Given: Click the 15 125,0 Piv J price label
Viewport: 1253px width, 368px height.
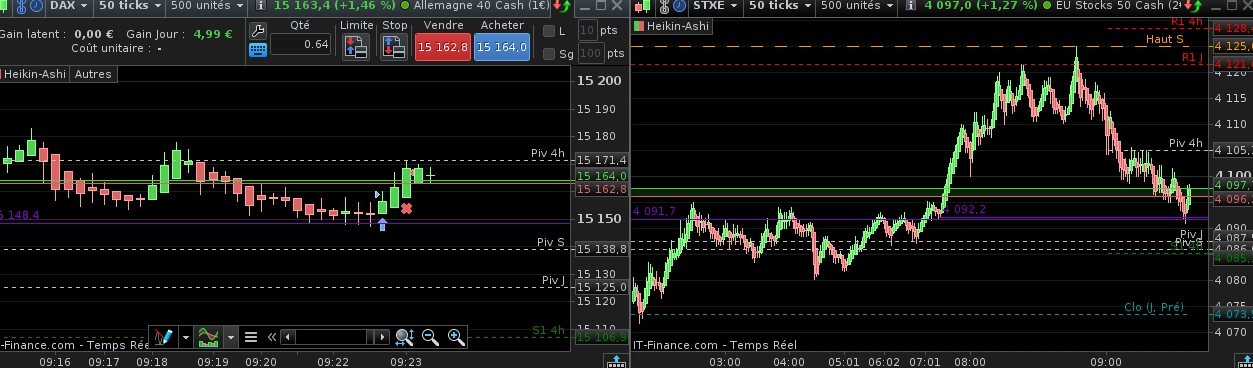Looking at the screenshot, I should coord(602,287).
